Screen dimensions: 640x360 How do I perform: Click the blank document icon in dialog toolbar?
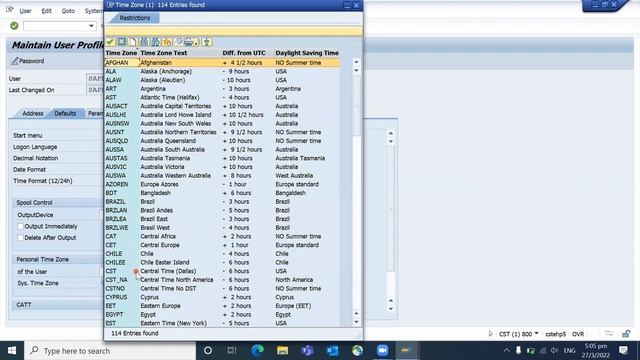(x=133, y=42)
